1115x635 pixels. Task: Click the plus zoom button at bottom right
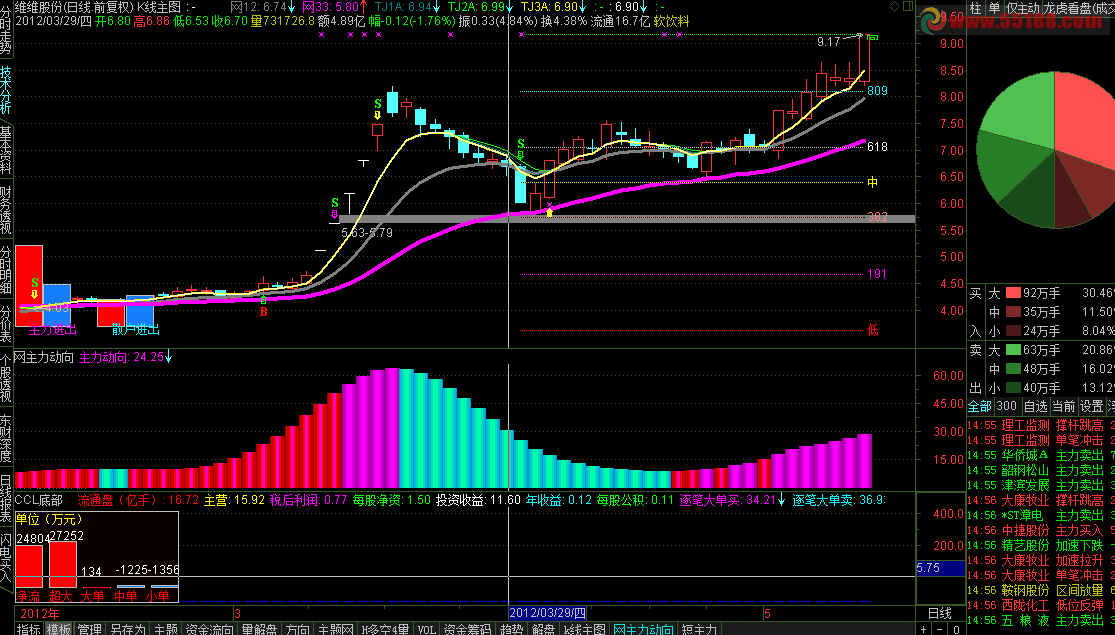[924, 629]
